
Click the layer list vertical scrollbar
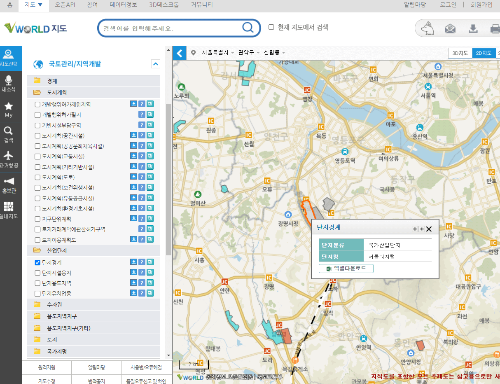168,180
